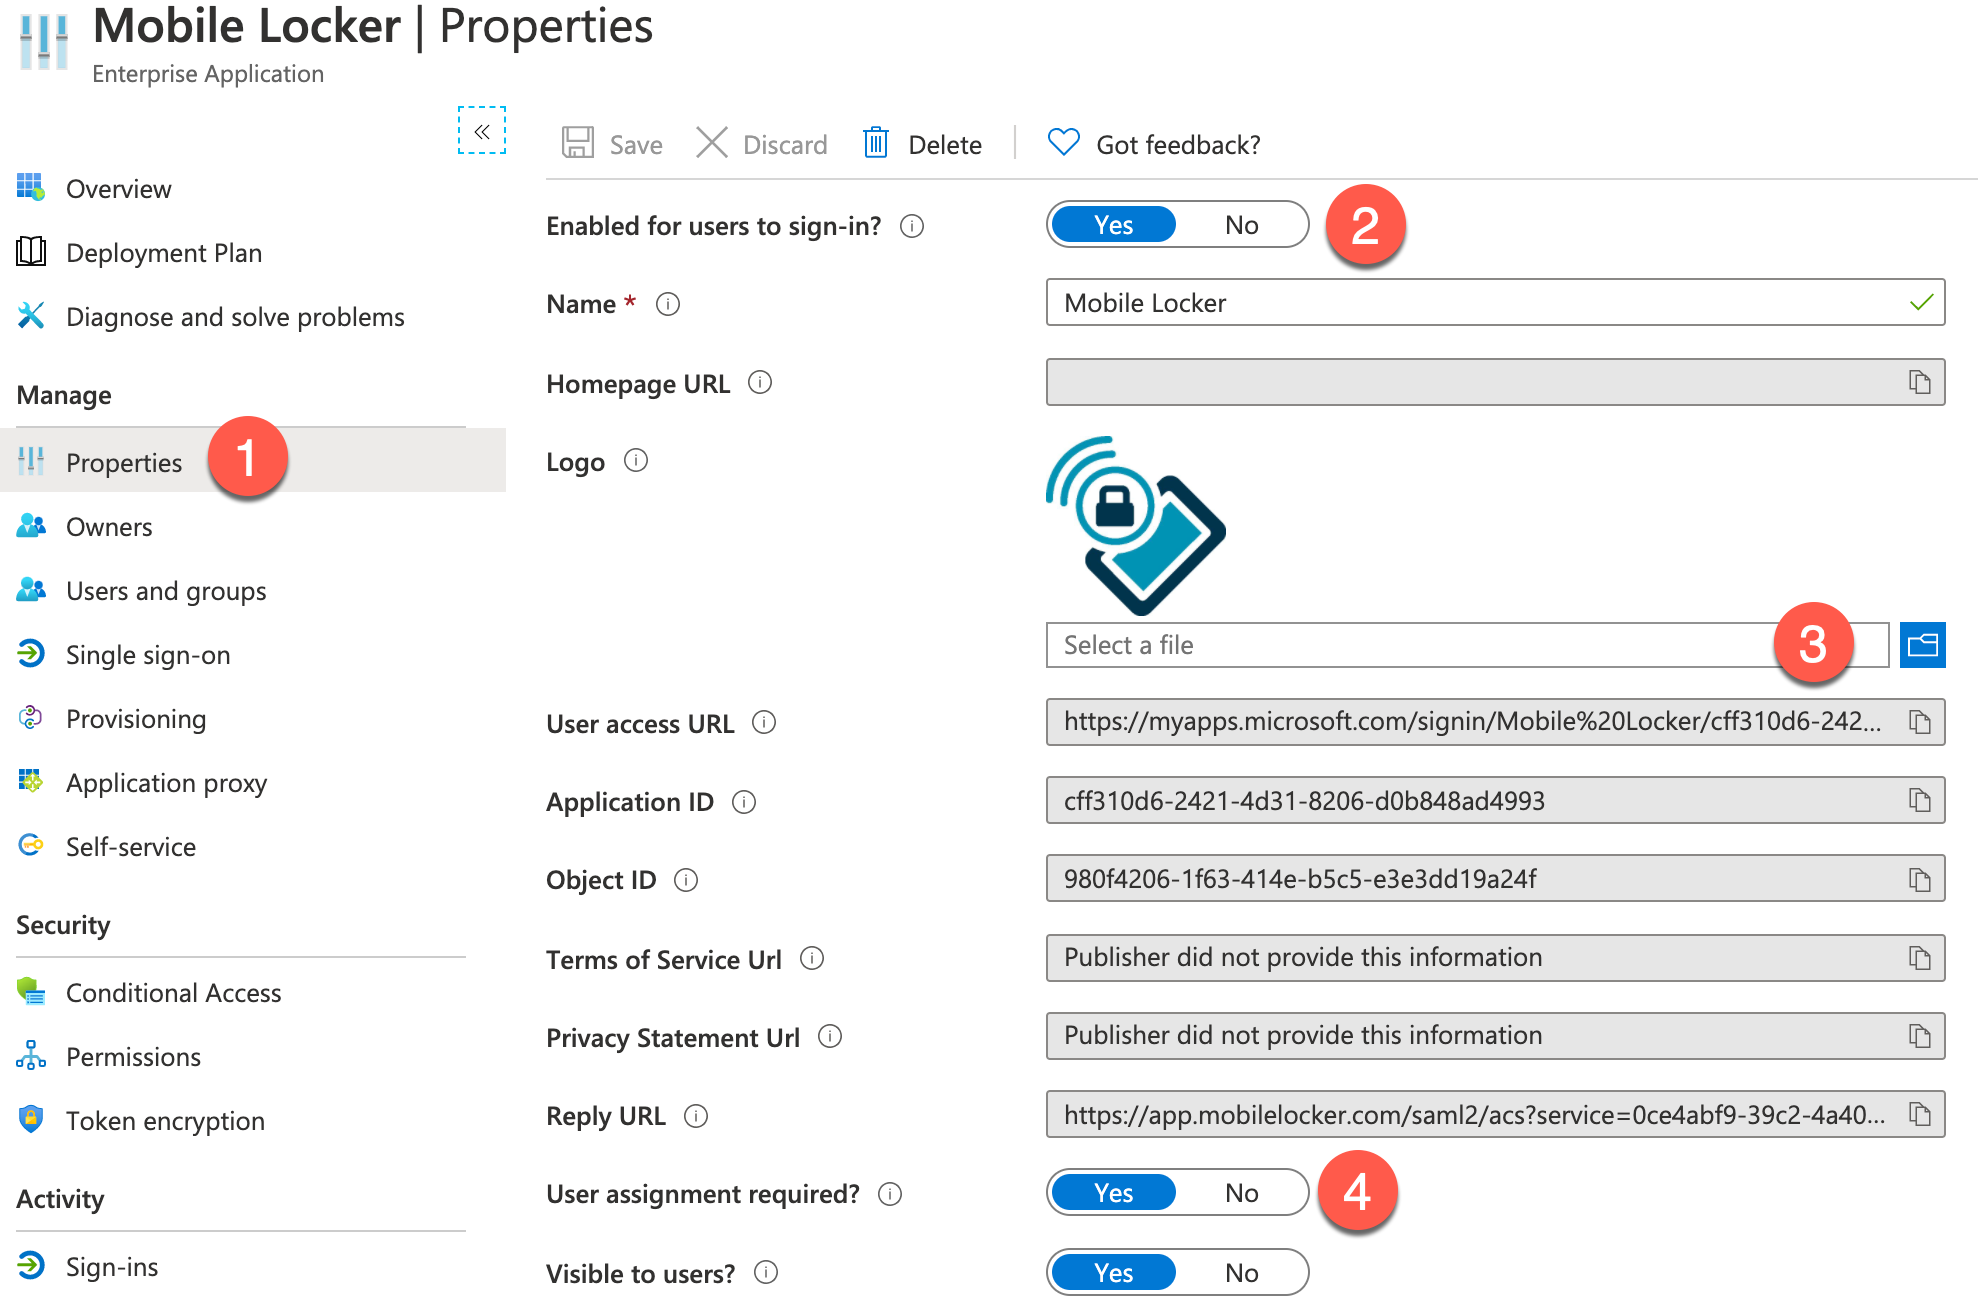1978x1310 pixels.
Task: Set User assignment required to No
Action: (x=1241, y=1193)
